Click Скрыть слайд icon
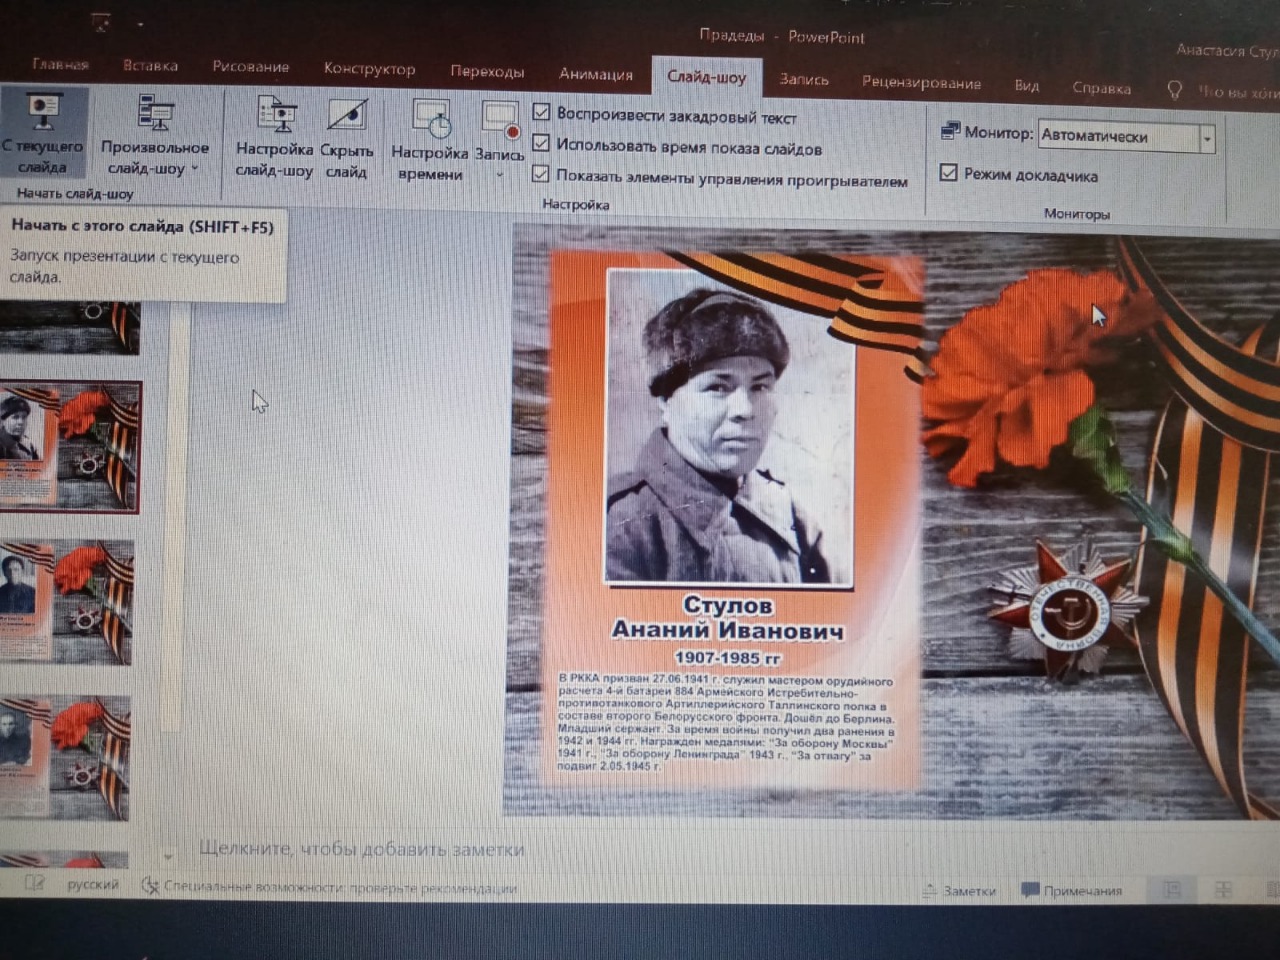The width and height of the screenshot is (1280, 960). tap(347, 116)
